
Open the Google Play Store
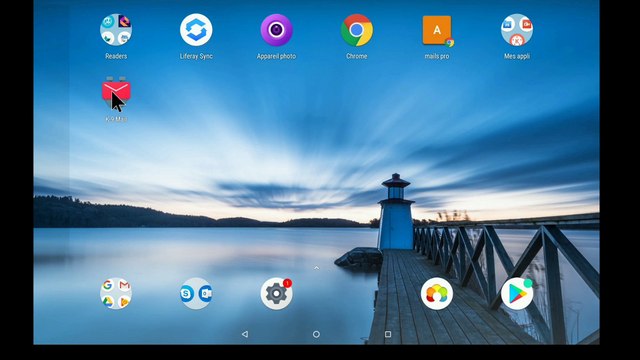[517, 293]
